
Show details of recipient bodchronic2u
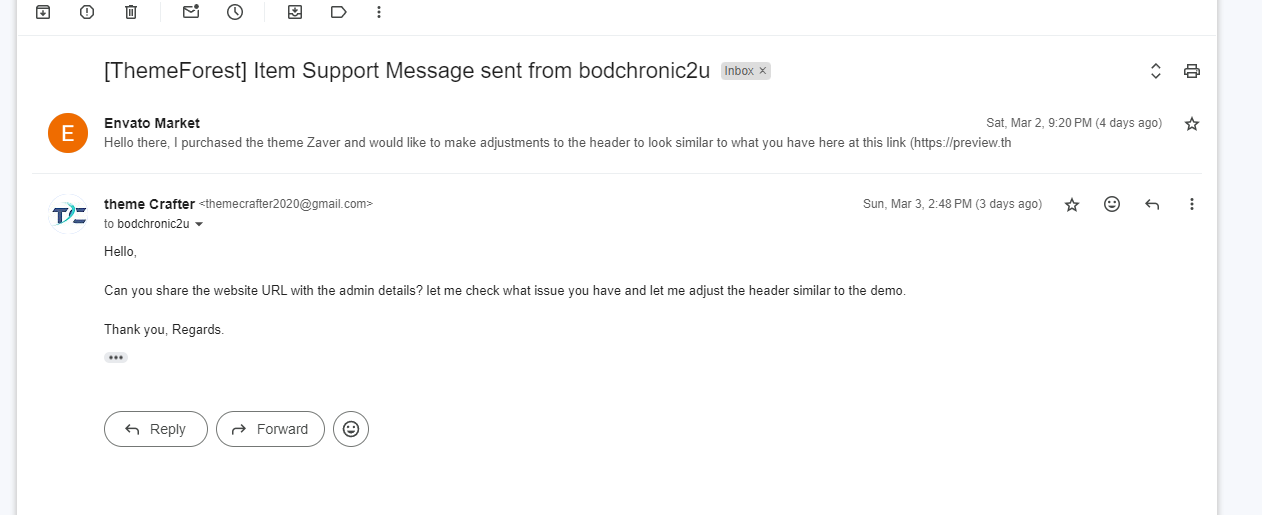[x=198, y=224]
